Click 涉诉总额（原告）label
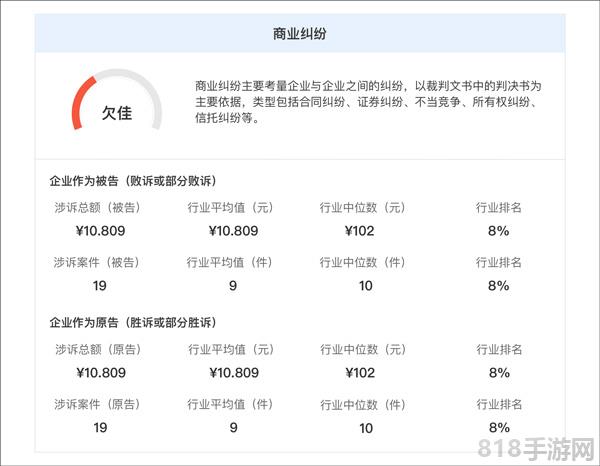The height and width of the screenshot is (466, 600). pyautogui.click(x=98, y=349)
